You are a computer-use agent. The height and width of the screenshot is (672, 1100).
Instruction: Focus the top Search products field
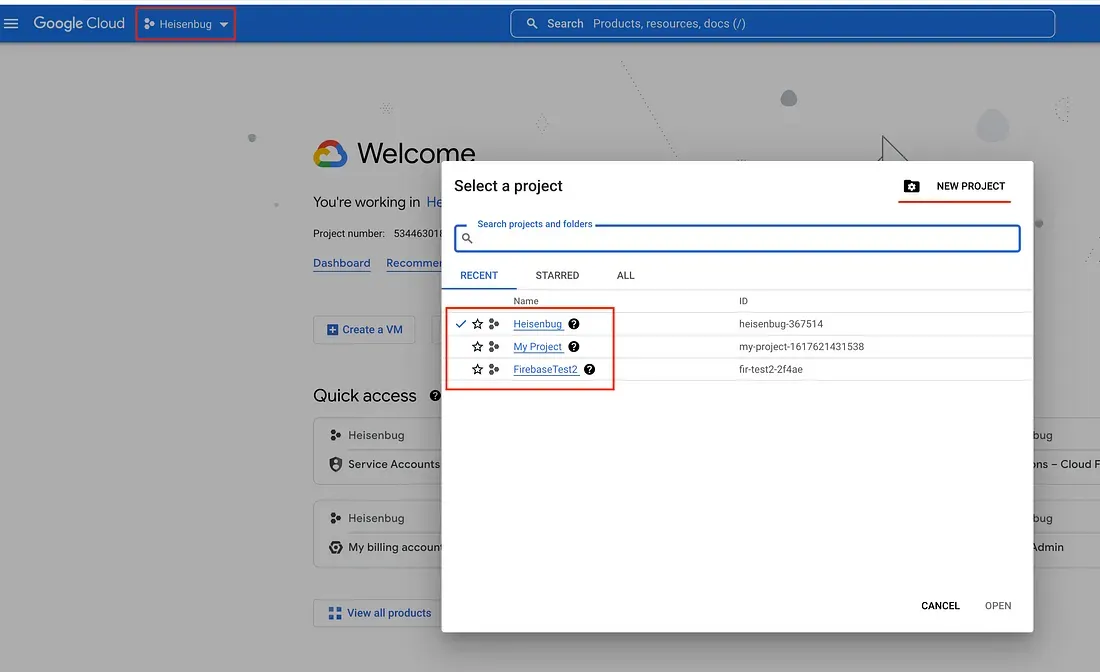782,24
